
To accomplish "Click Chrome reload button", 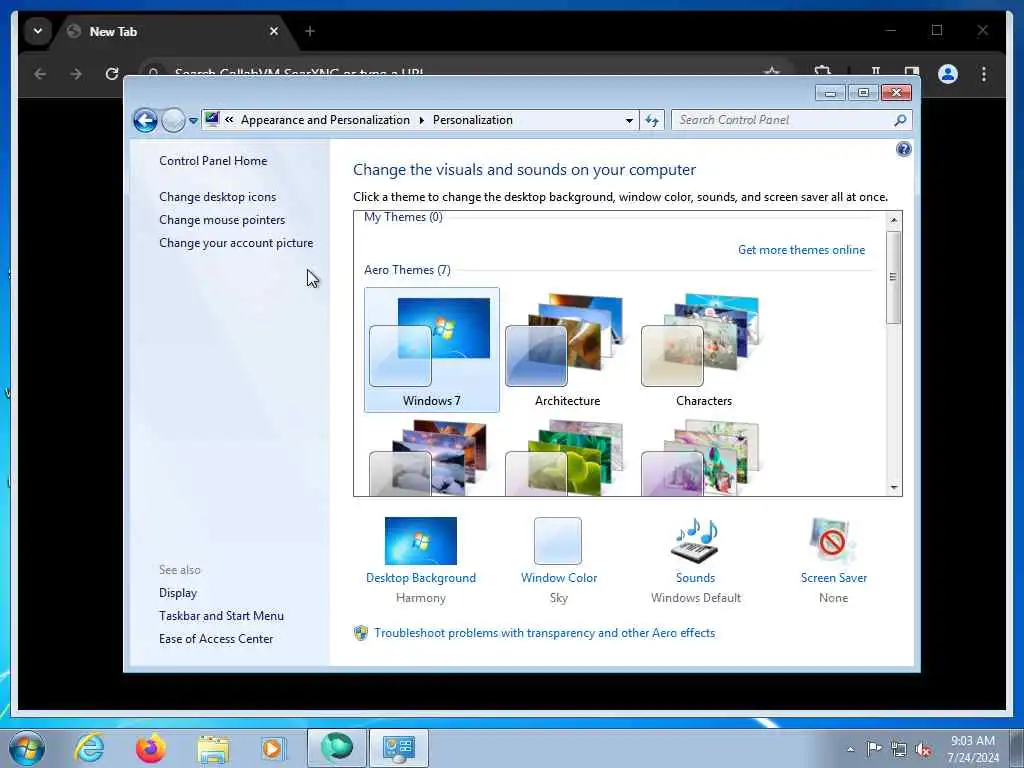I will (112, 74).
